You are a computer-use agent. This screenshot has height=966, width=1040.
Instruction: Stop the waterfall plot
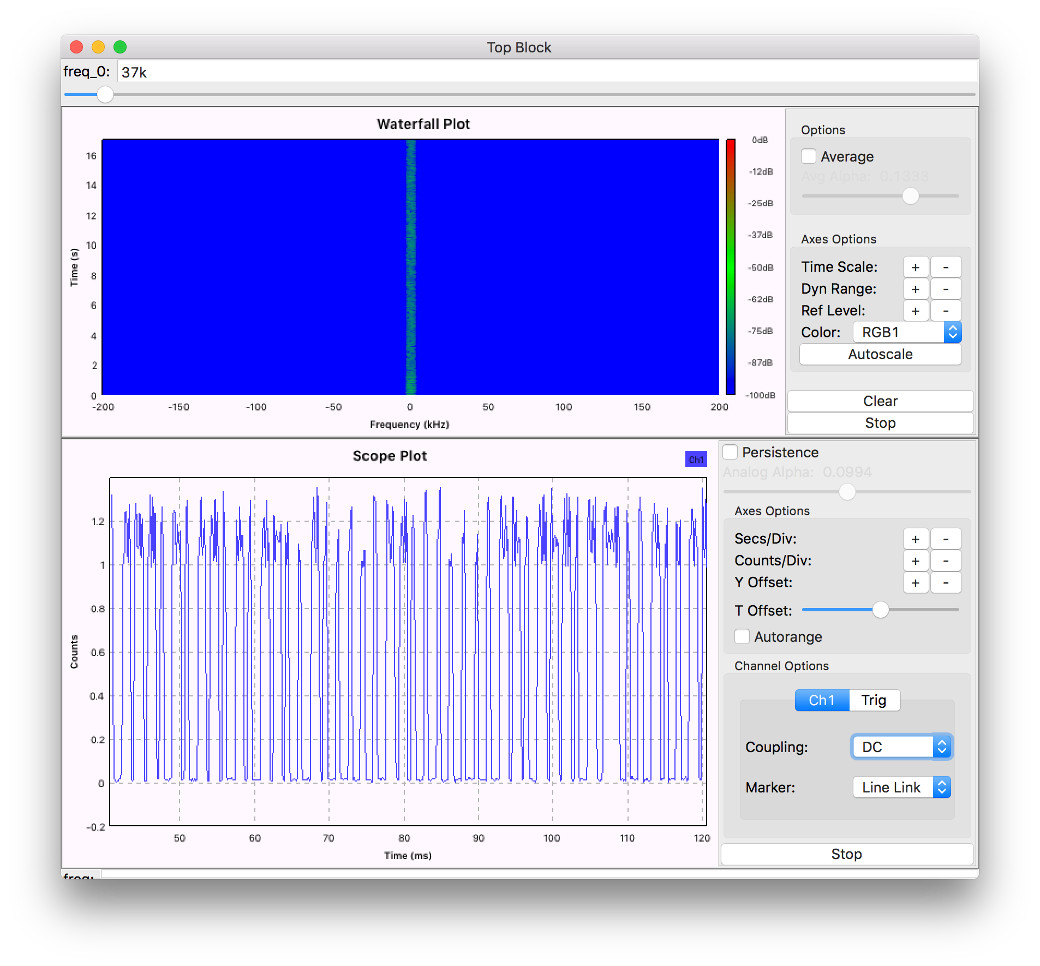click(x=880, y=423)
